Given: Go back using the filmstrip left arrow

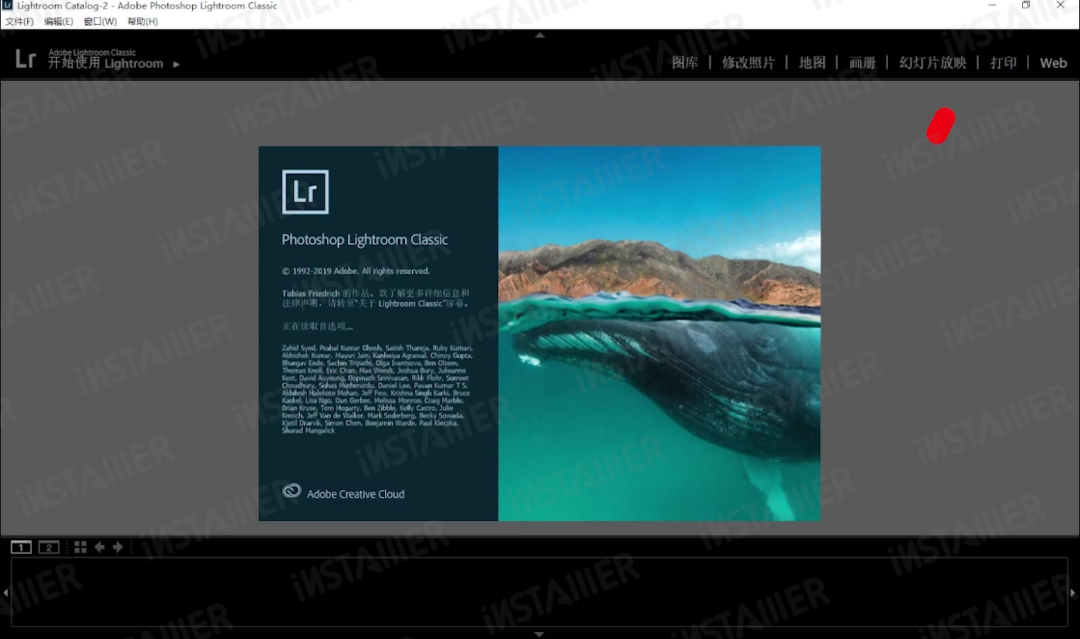Looking at the screenshot, I should coord(99,547).
